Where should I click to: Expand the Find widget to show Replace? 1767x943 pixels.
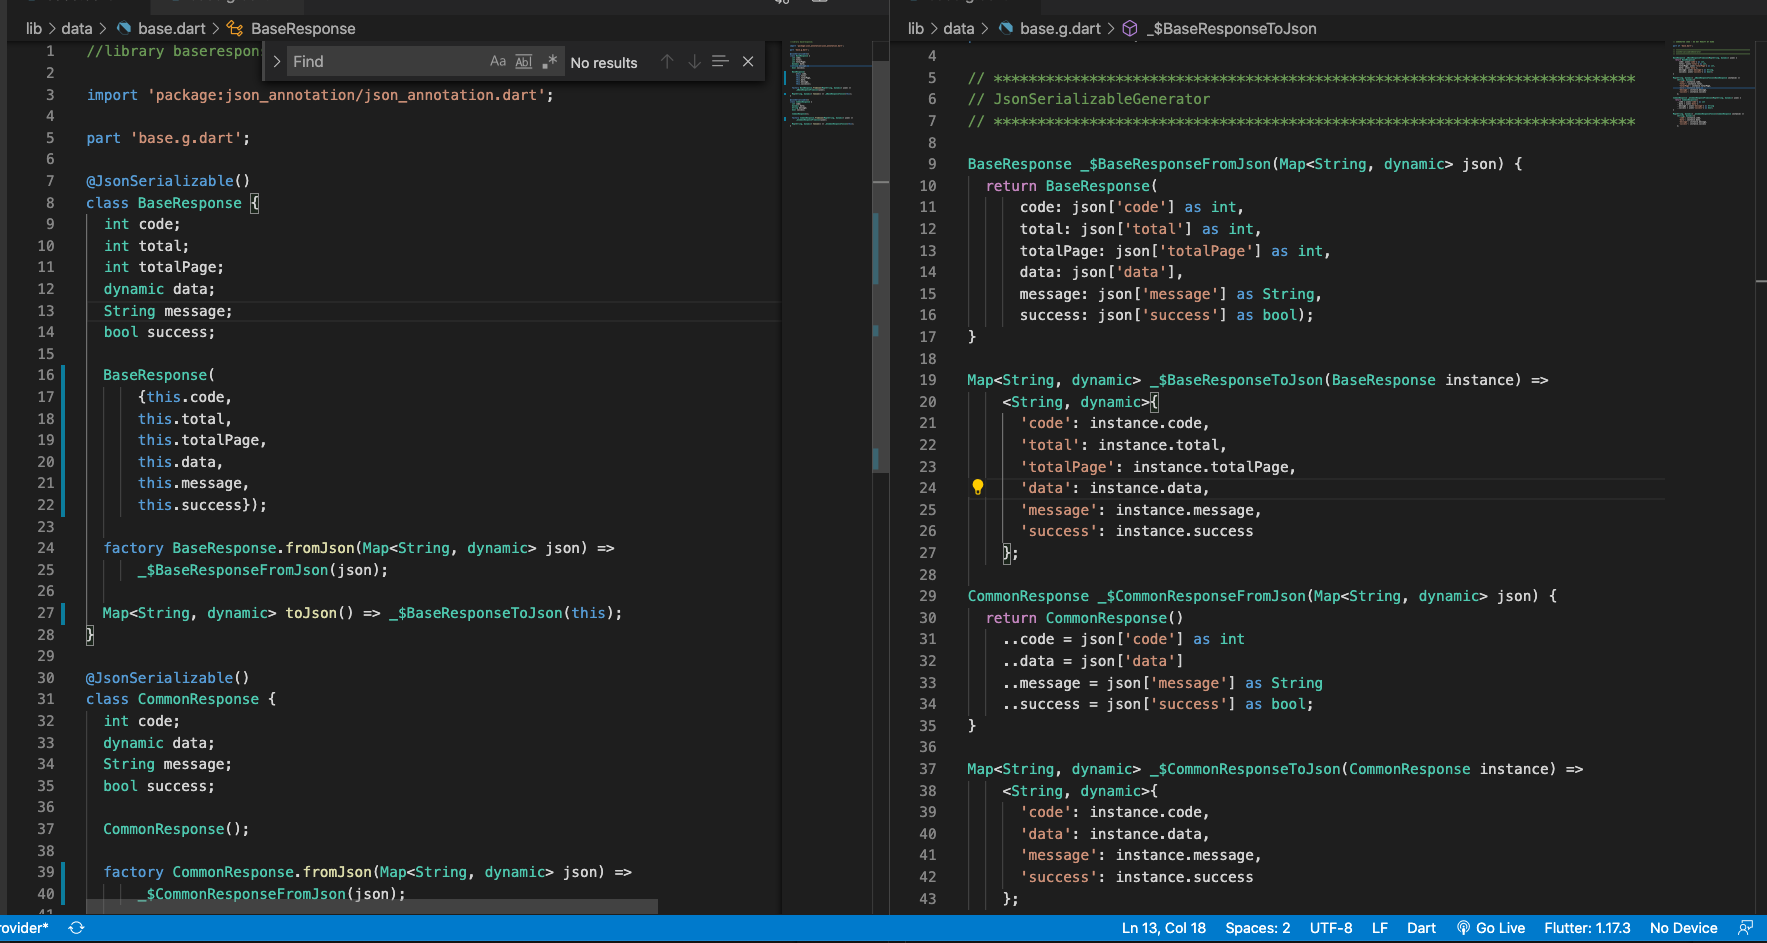(x=277, y=62)
